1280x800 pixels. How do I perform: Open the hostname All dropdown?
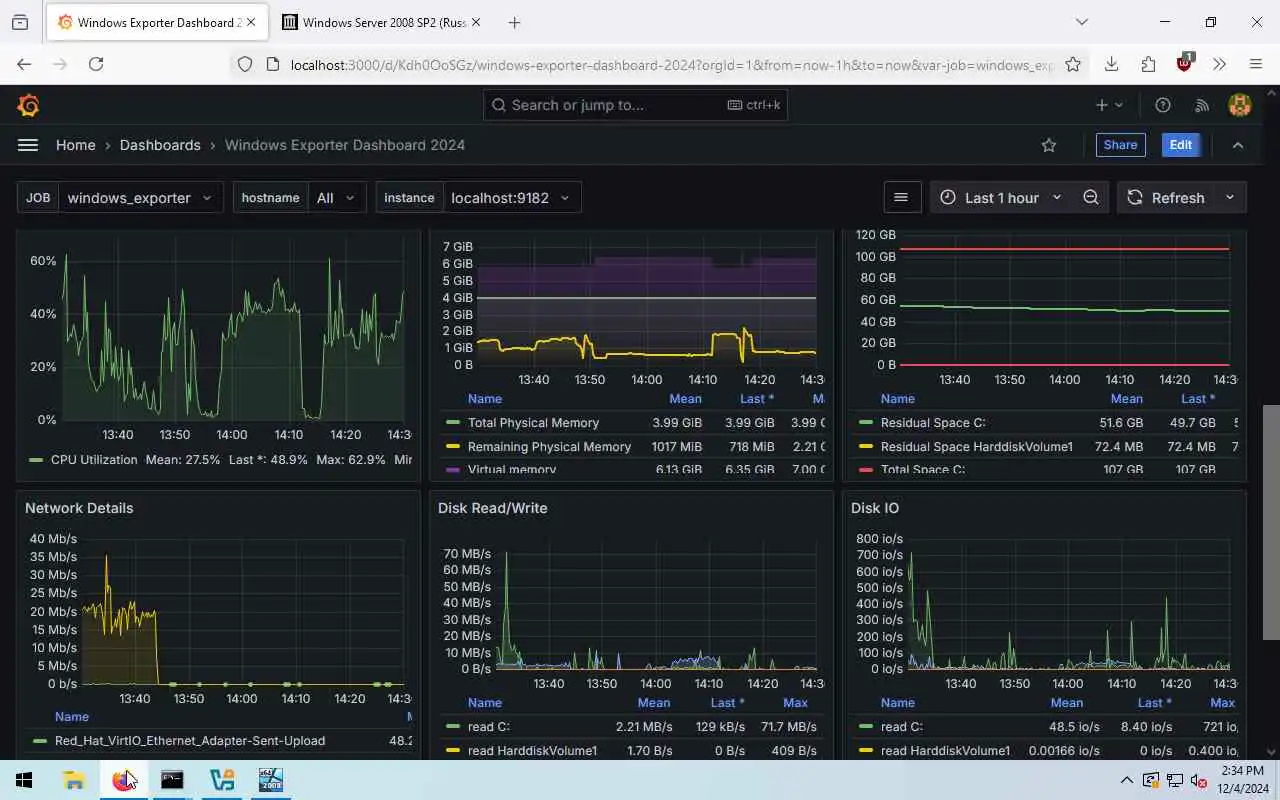point(337,198)
